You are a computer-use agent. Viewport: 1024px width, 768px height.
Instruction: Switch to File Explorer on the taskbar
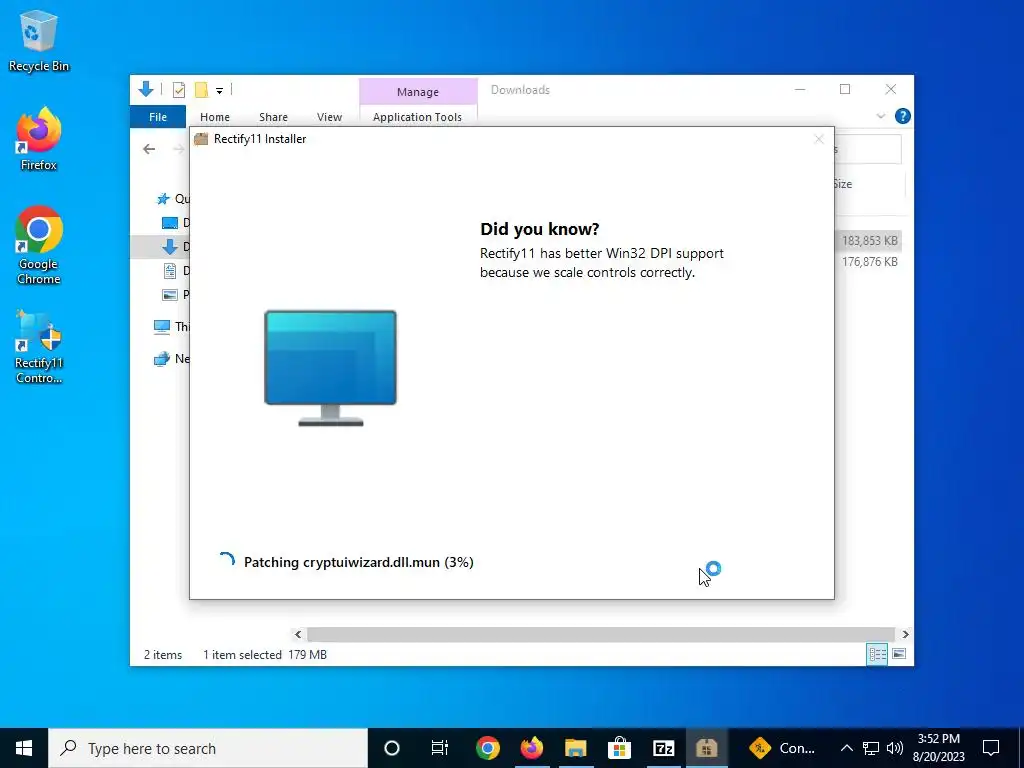coord(575,748)
